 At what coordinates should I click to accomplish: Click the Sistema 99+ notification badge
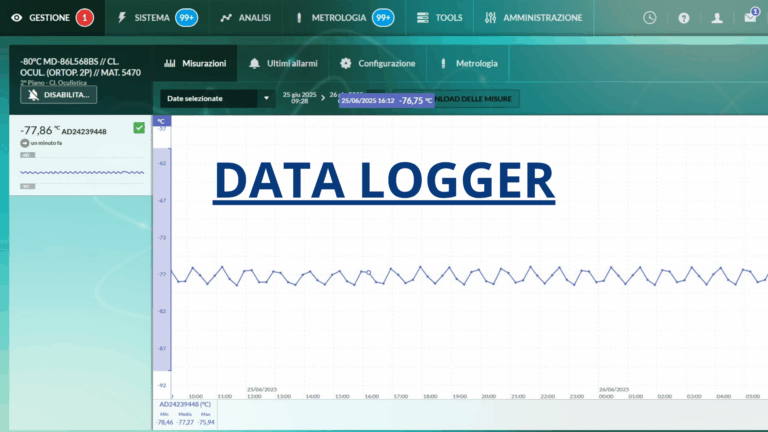(186, 17)
